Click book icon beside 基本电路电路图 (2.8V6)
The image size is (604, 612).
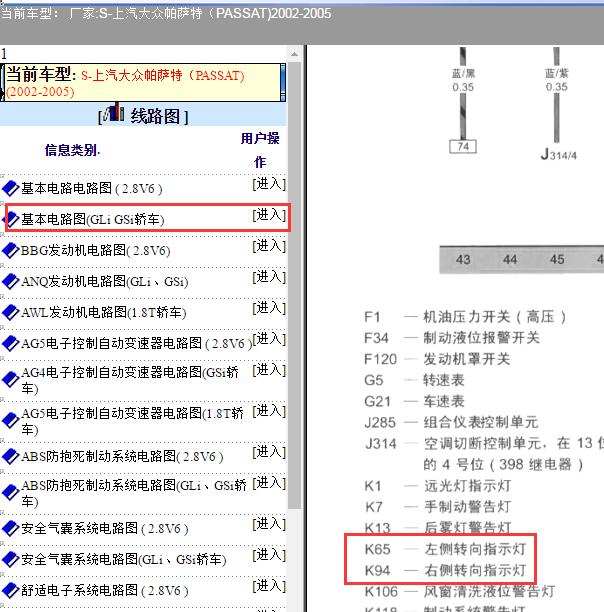11,189
